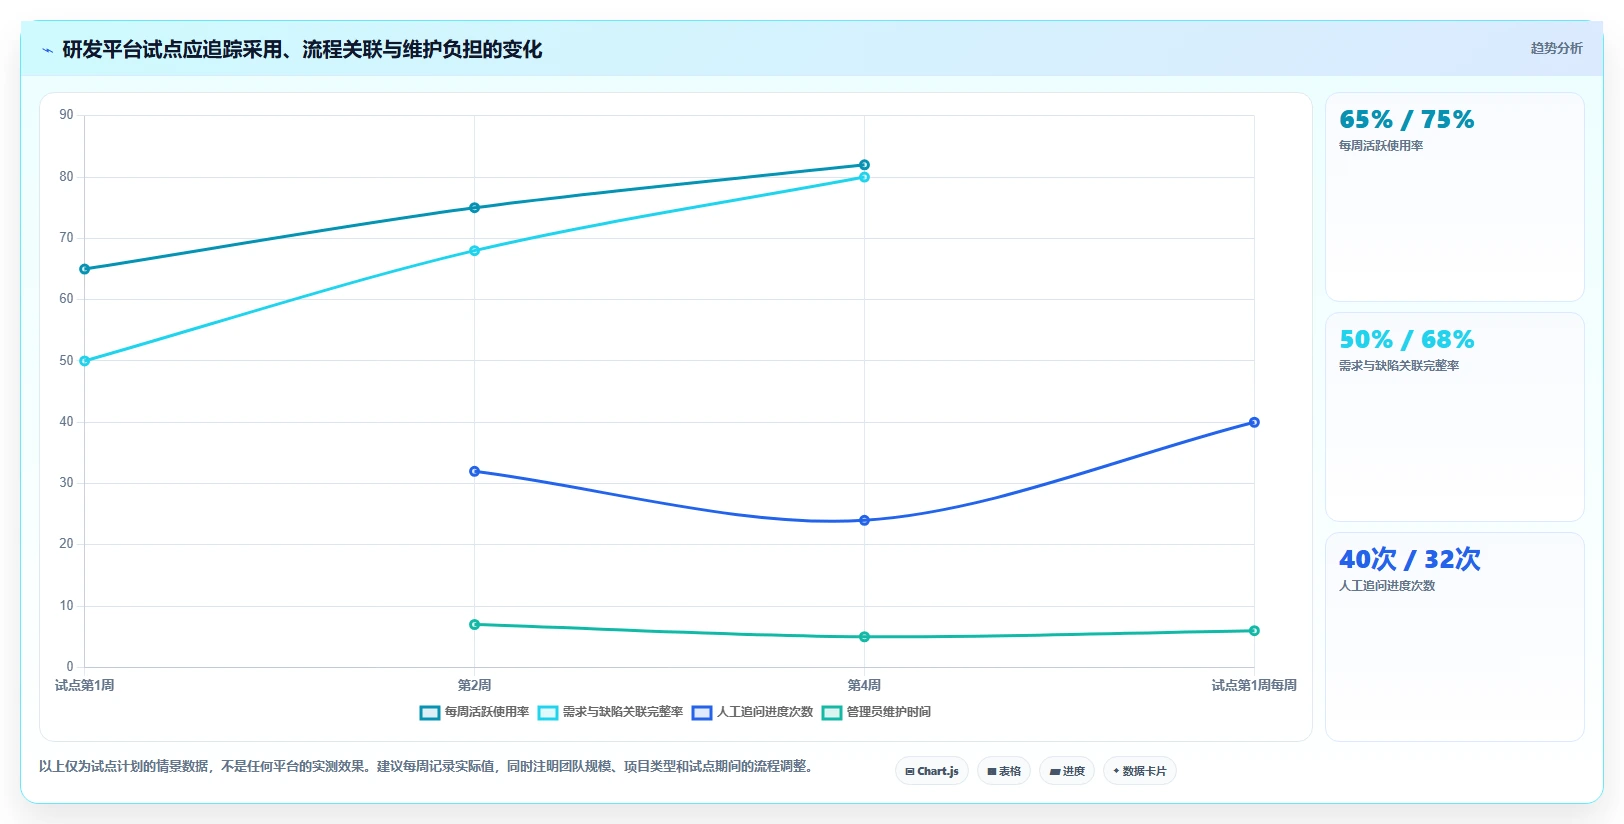This screenshot has width=1624, height=824.
Task: Click the 需求与缺陷关联完整率 card caption
Action: tap(1399, 366)
